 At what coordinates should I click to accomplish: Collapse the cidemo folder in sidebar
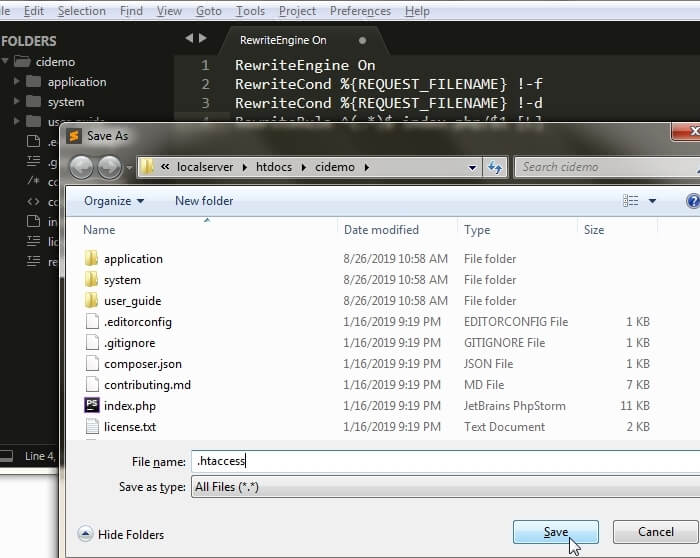pyautogui.click(x=5, y=61)
